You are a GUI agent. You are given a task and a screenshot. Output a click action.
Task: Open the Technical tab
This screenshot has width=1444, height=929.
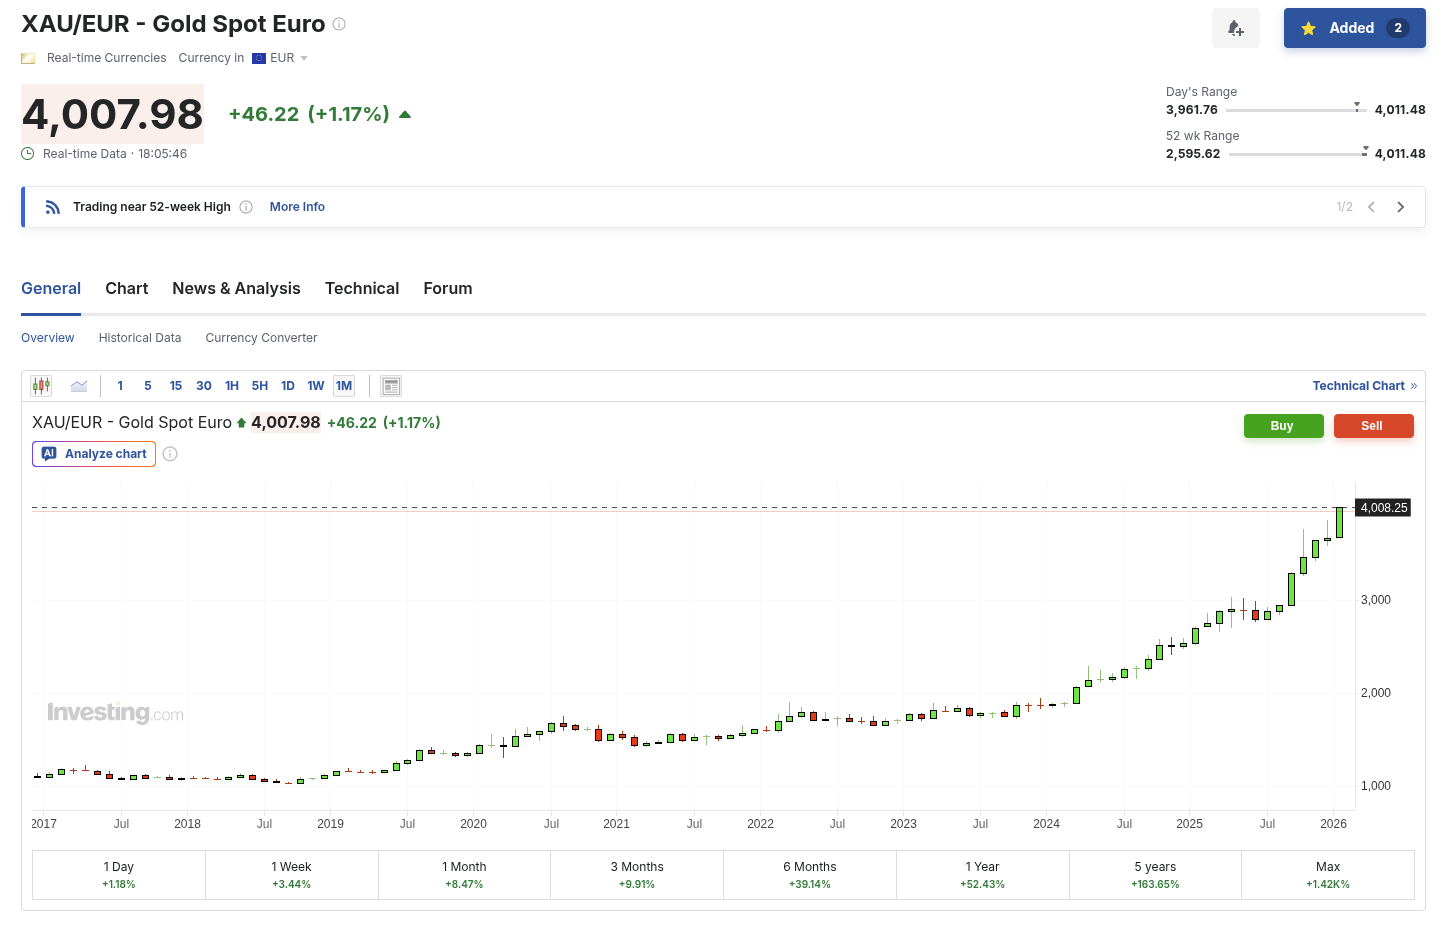[x=362, y=288]
